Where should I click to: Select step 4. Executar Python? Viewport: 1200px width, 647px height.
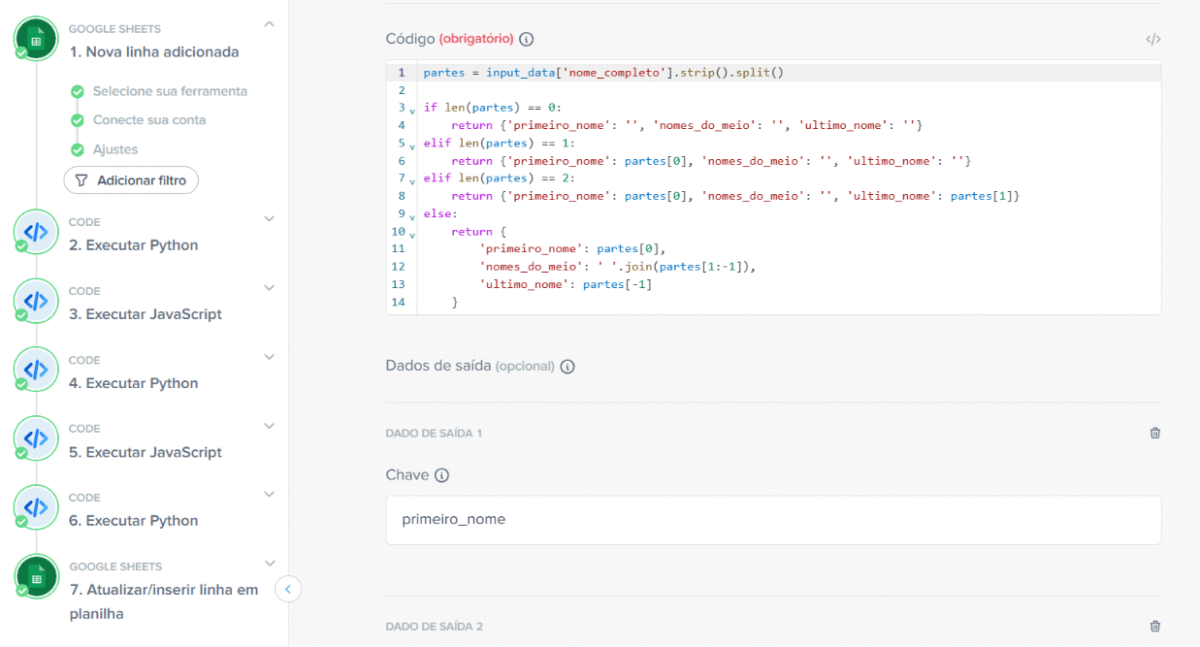pos(134,383)
